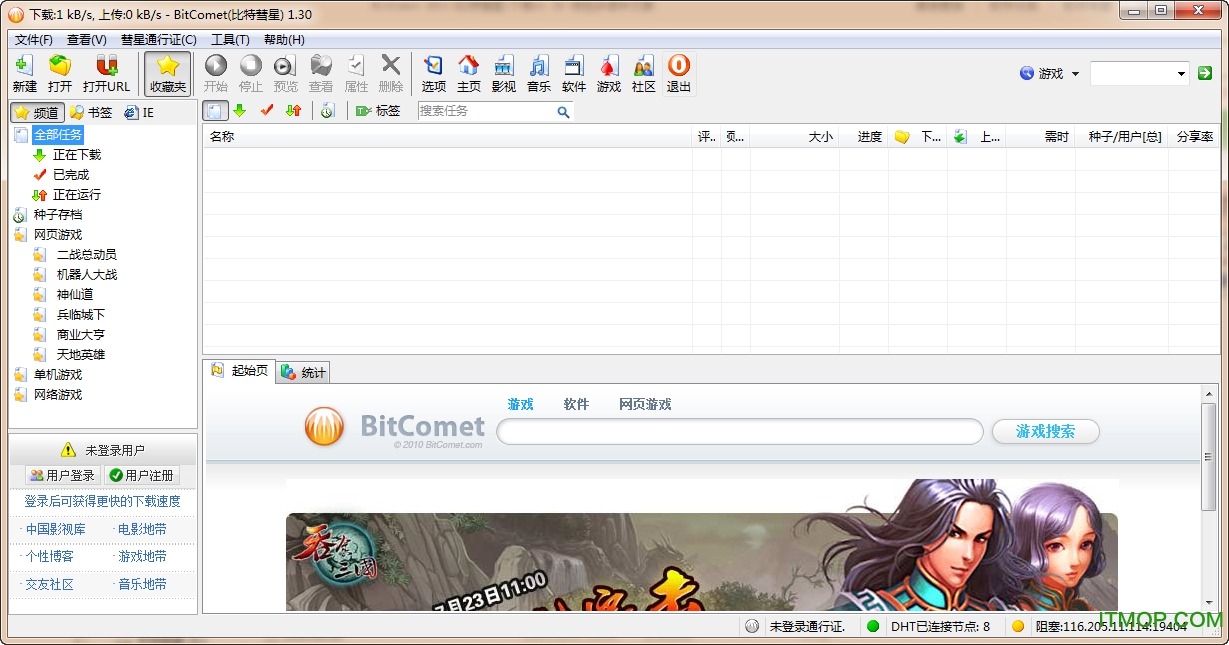Toggle the 收藏夹 favorites panel button
Screen dimensions: 1229x645
tap(168, 74)
